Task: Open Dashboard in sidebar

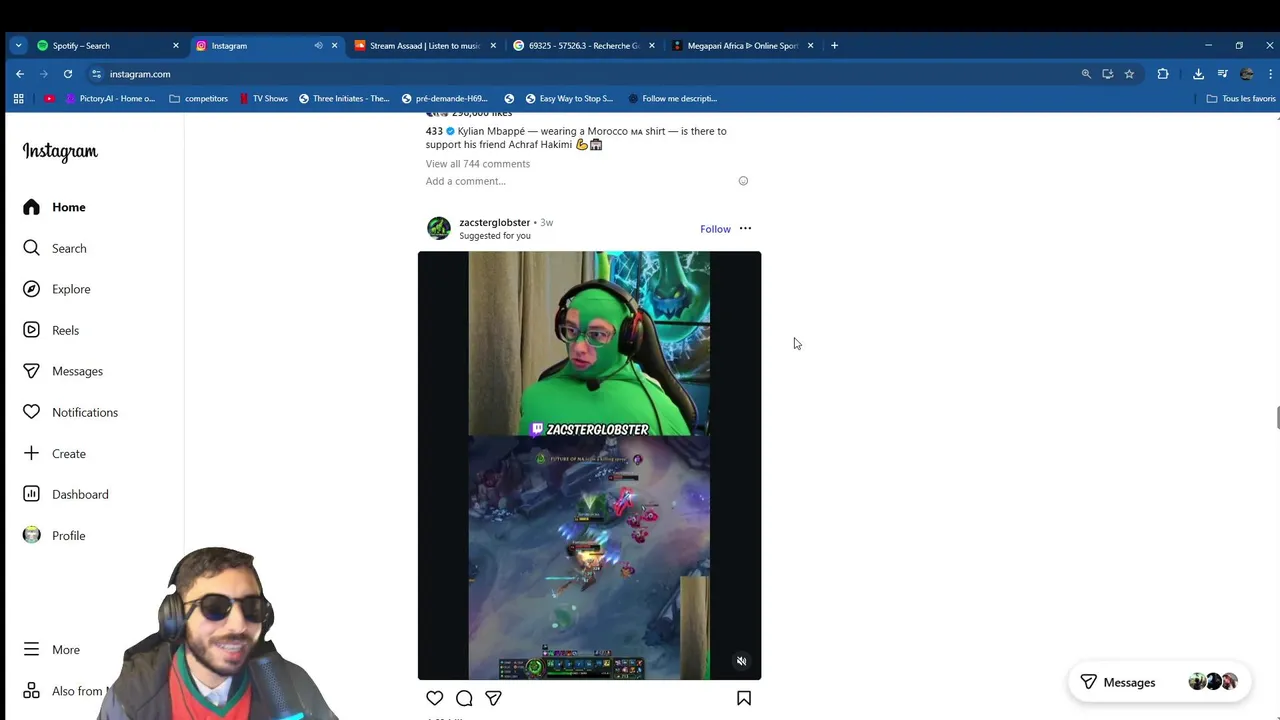Action: click(x=66, y=494)
